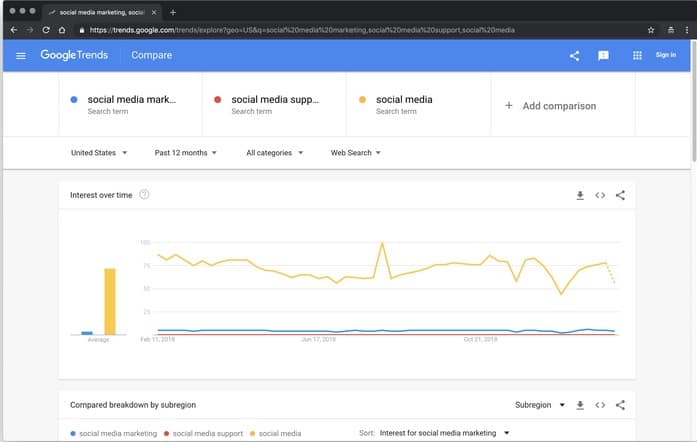The height and width of the screenshot is (443, 697).
Task: Download the subregion breakdown CSV
Action: [x=580, y=405]
